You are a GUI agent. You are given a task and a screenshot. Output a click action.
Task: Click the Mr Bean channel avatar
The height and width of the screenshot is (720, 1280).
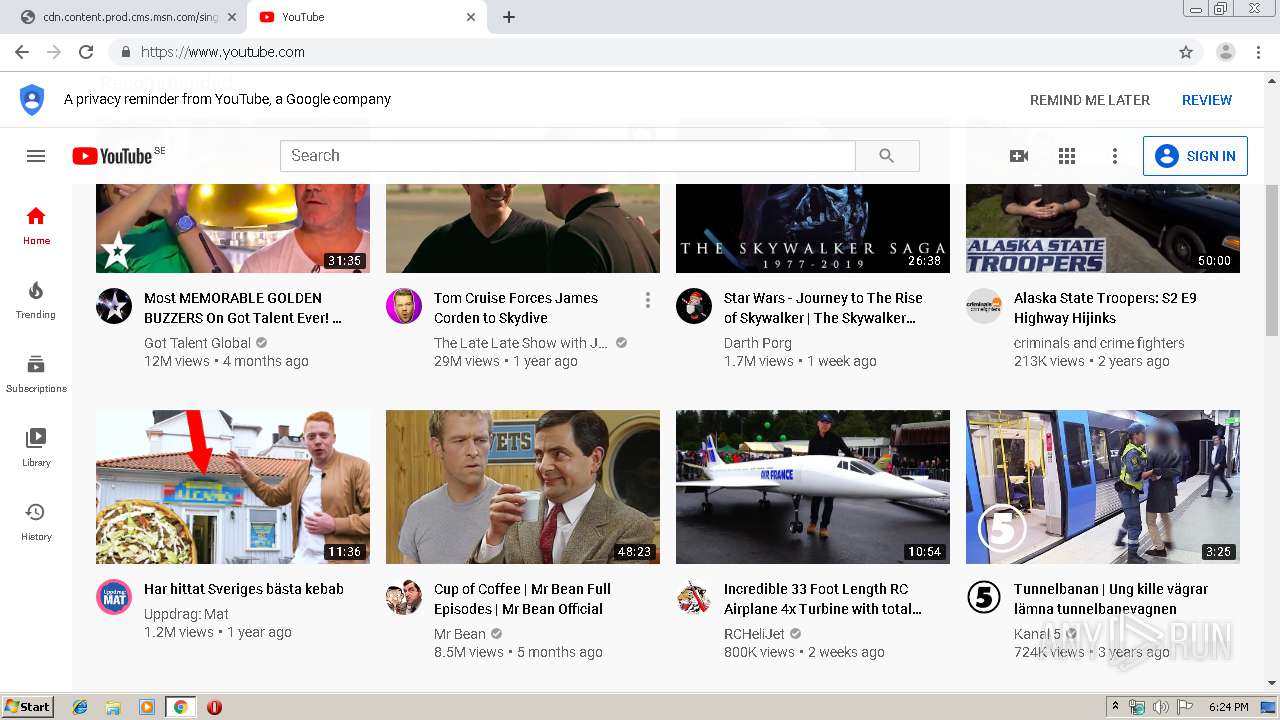[404, 597]
